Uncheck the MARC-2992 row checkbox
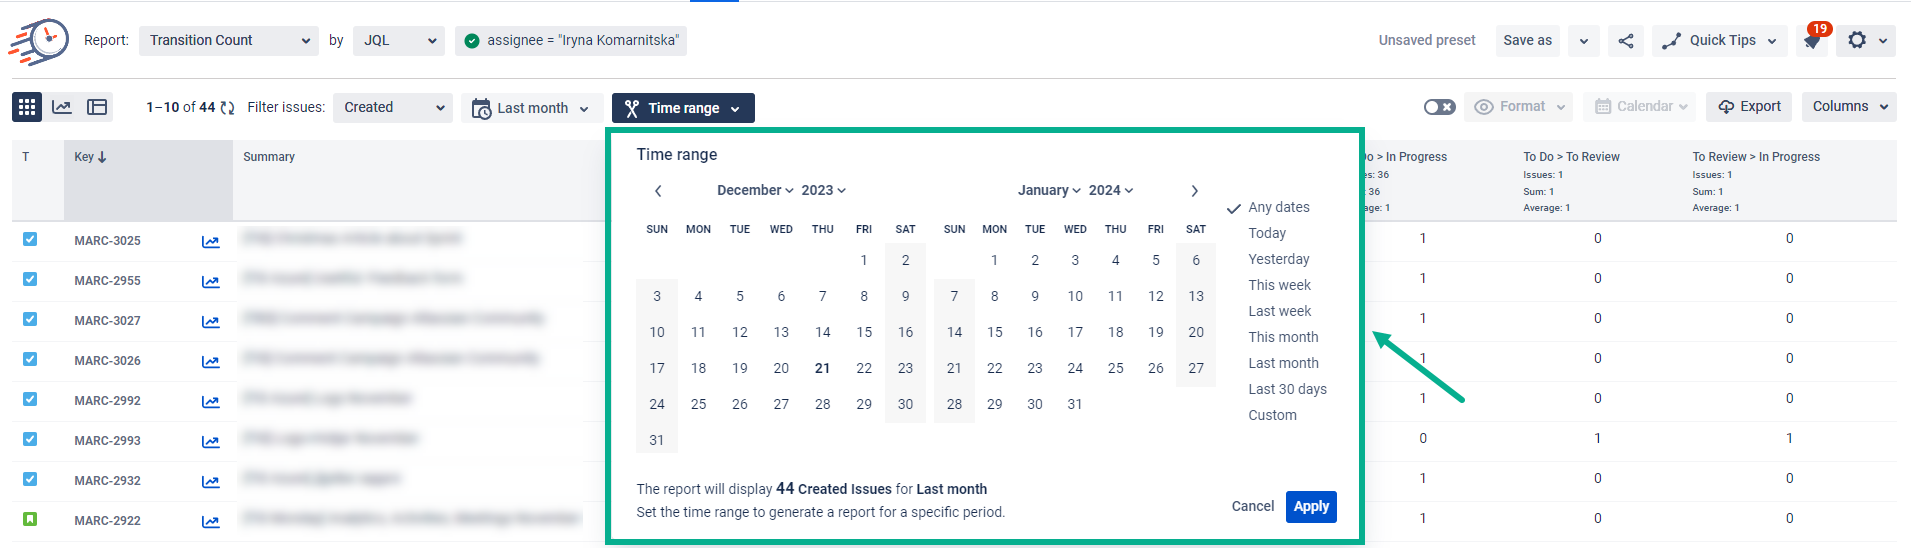 (x=30, y=399)
